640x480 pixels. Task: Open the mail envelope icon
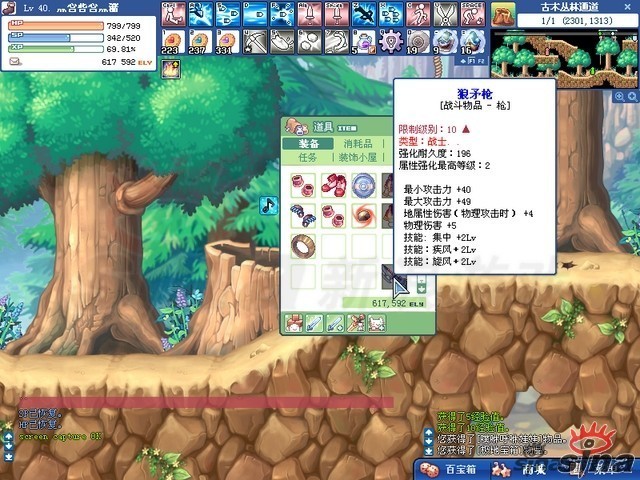tap(15, 62)
